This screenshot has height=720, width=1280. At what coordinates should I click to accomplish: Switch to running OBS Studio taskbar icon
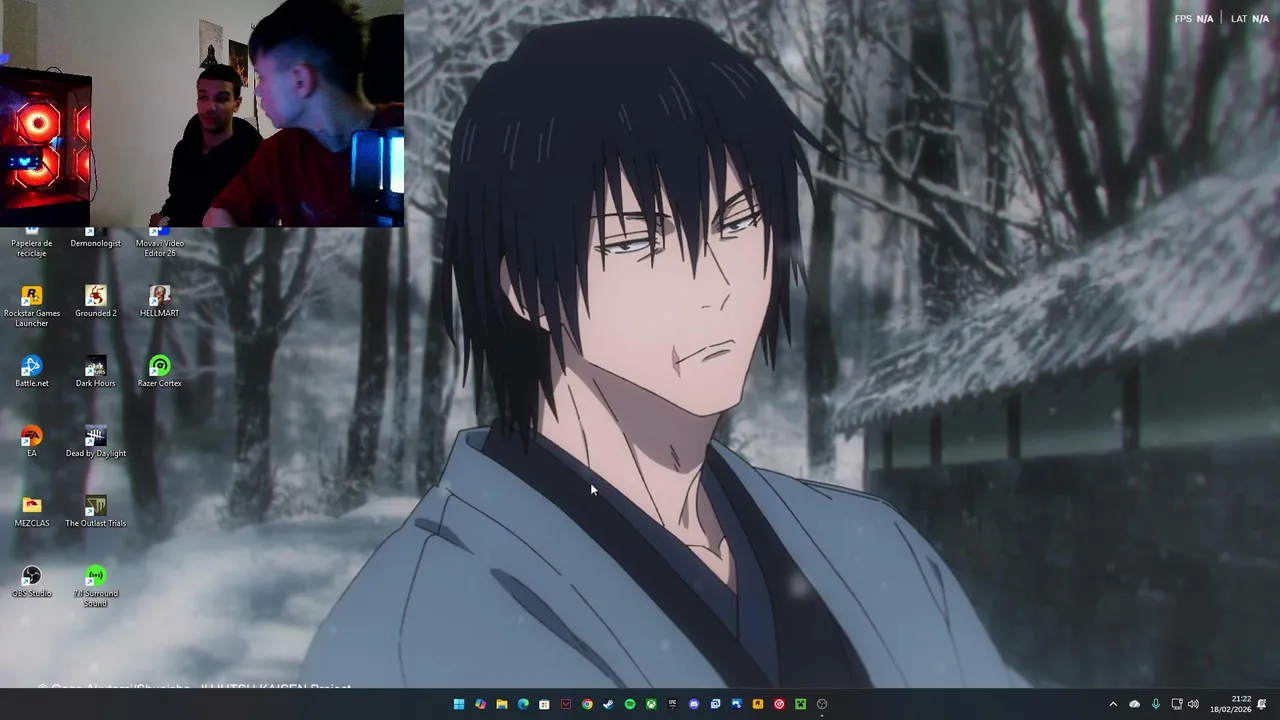coord(822,704)
